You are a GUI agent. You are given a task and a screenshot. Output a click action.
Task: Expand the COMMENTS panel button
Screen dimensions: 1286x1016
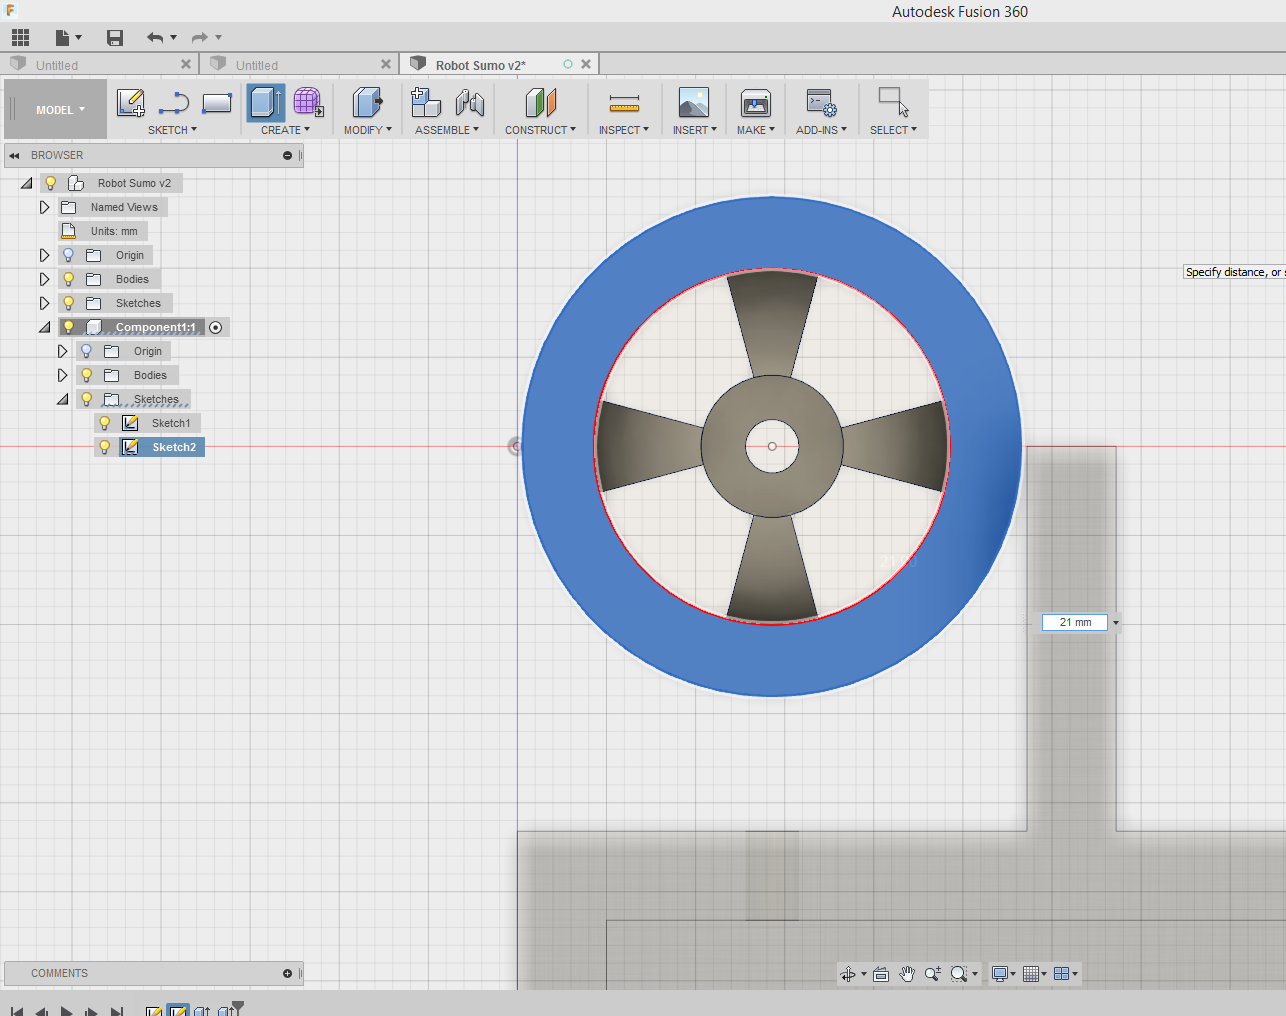[x=288, y=974]
